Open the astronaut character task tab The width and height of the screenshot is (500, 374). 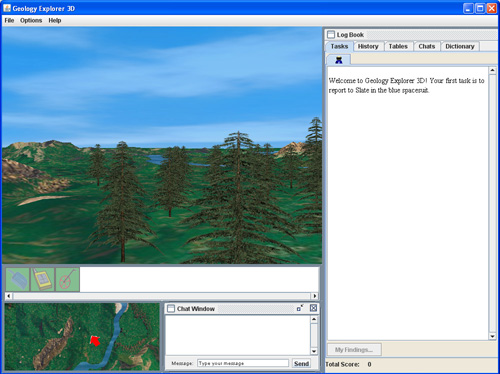339,60
